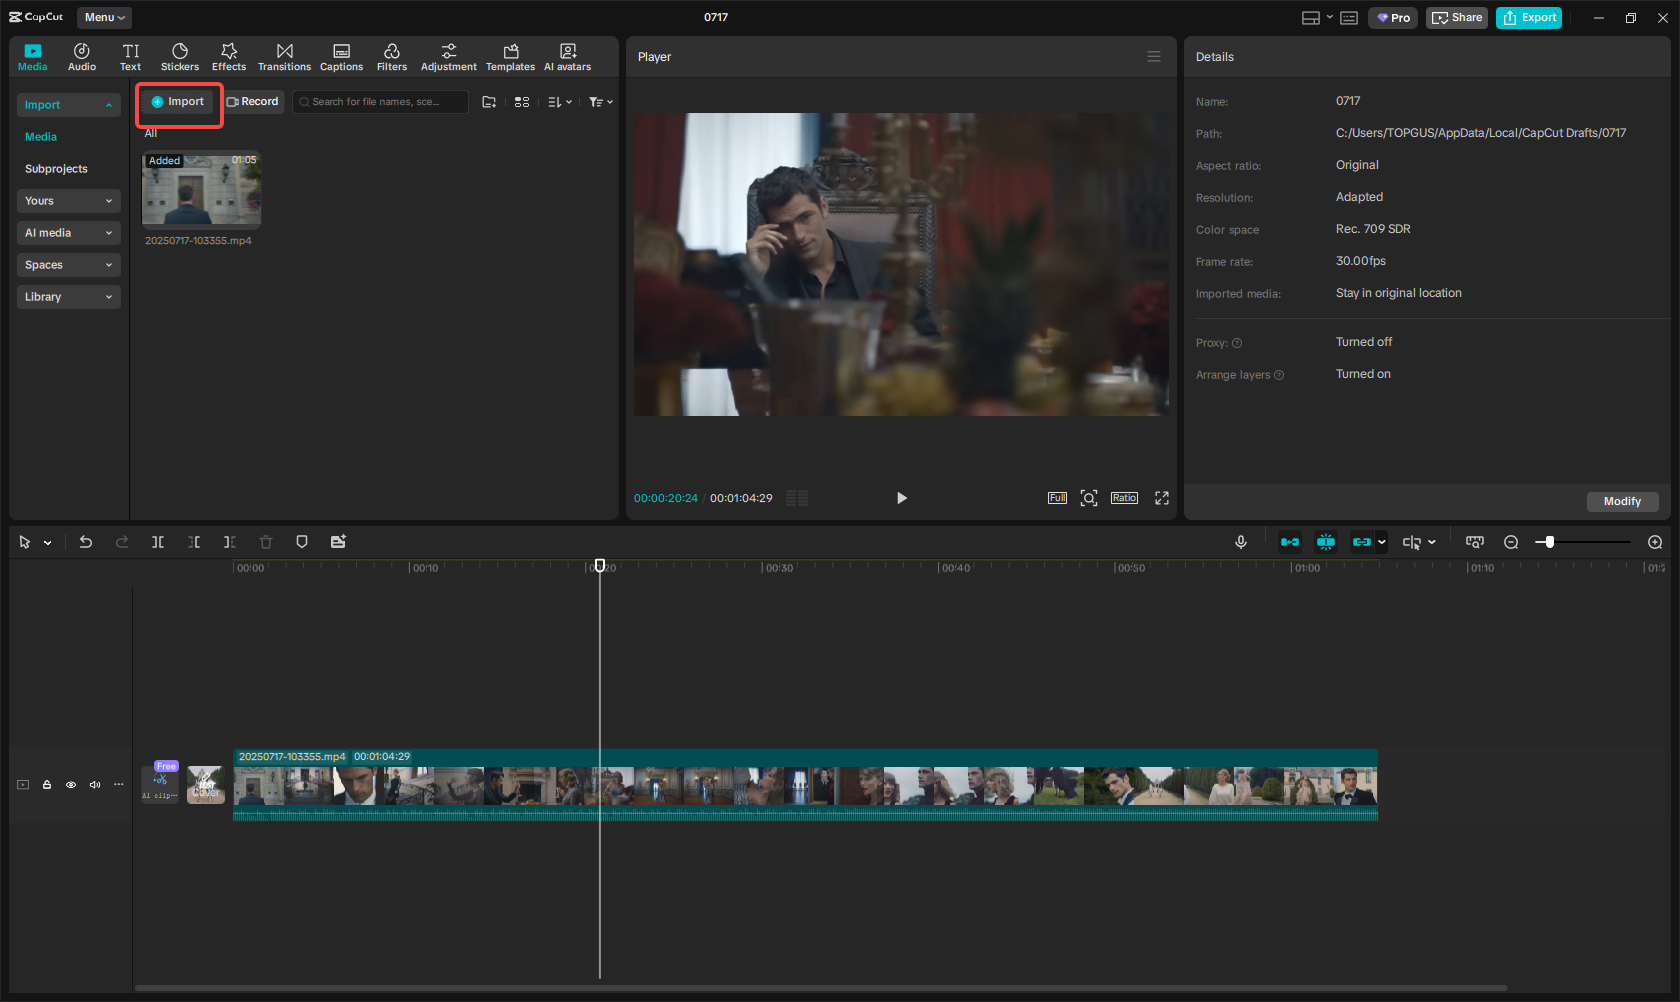Toggle track visibility eye icon

71,785
